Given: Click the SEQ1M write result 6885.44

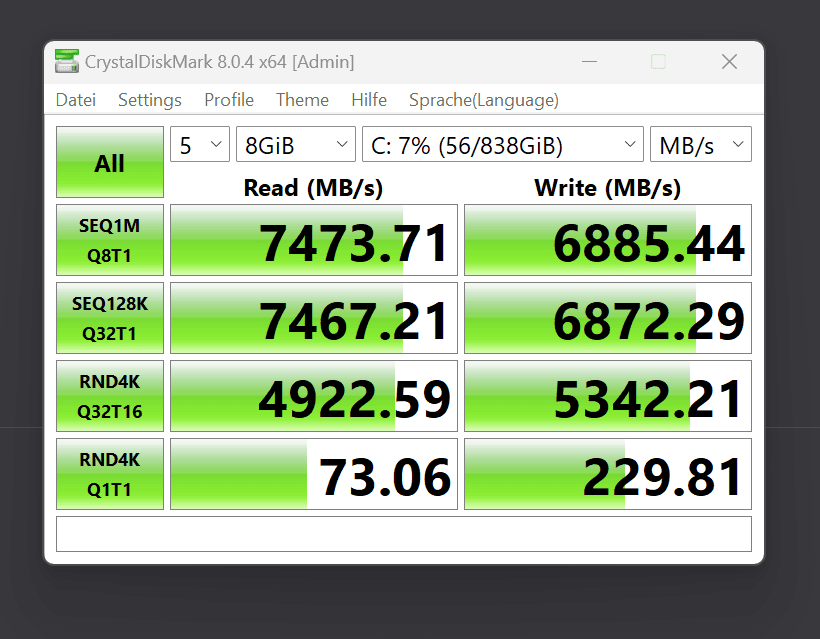Looking at the screenshot, I should pyautogui.click(x=608, y=240).
